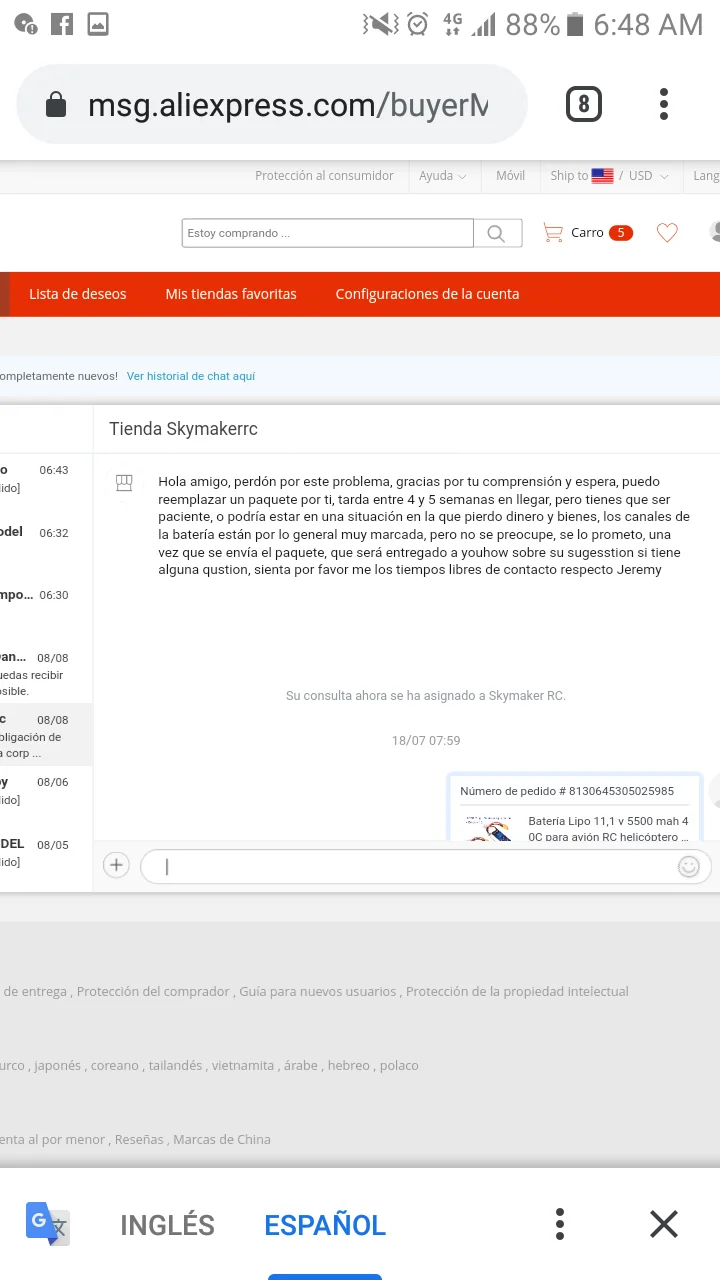Open the Ayuda dropdown
The height and width of the screenshot is (1280, 720).
tap(442, 176)
